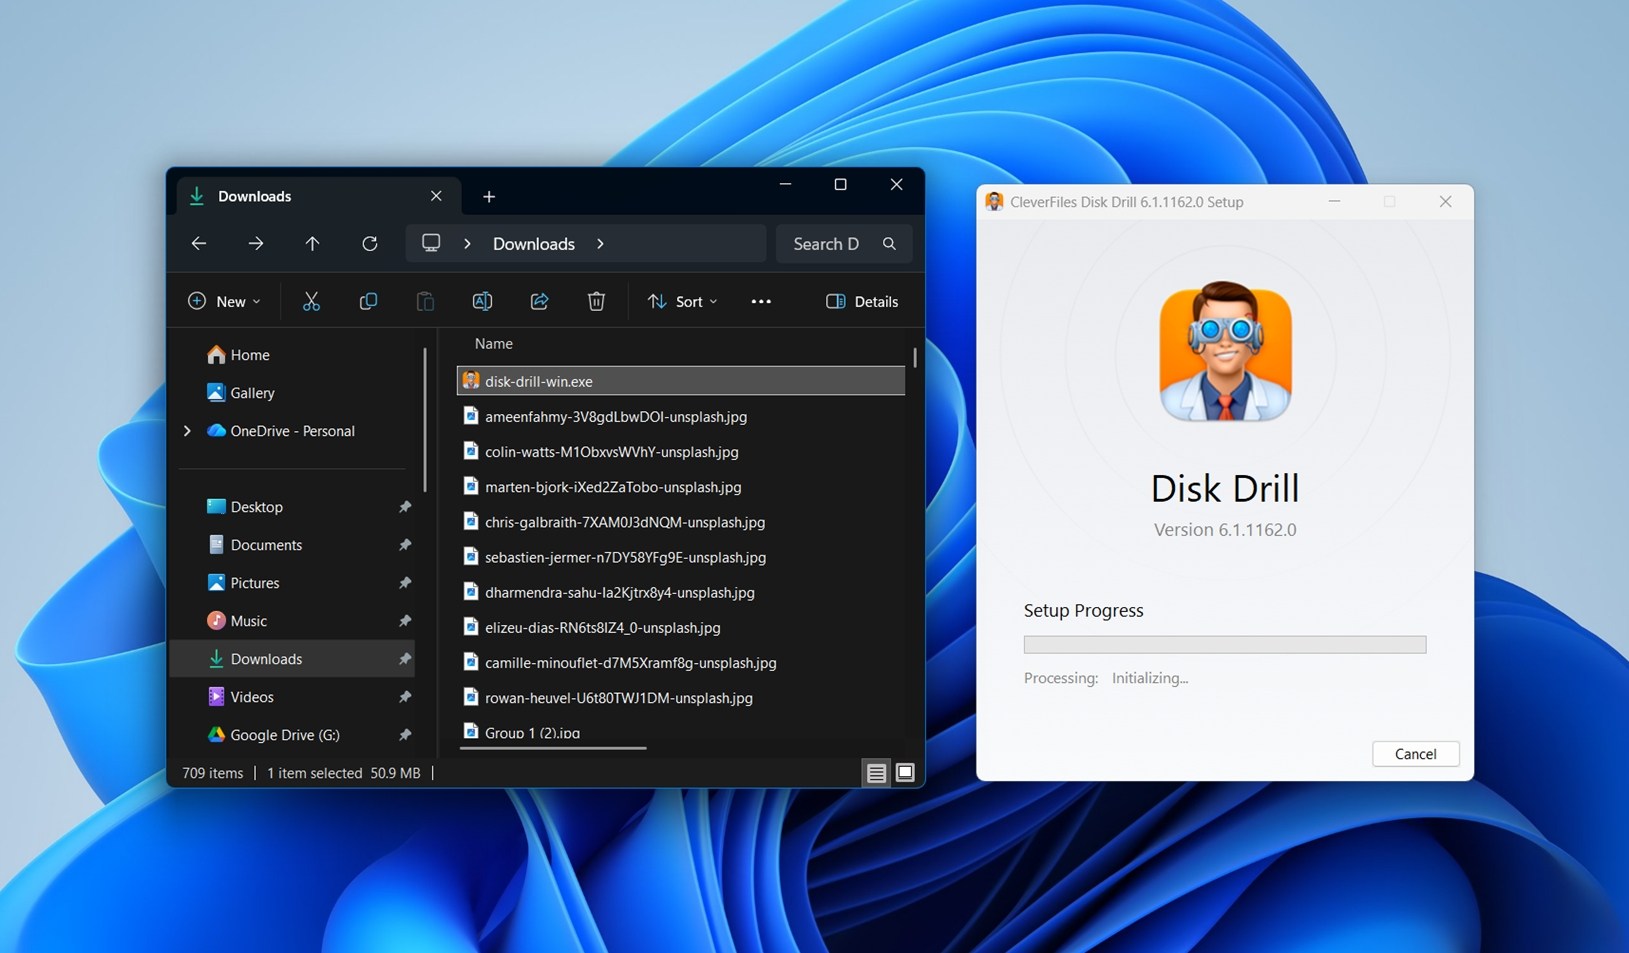Click the Copy icon in the toolbar
1629x953 pixels.
coord(368,301)
